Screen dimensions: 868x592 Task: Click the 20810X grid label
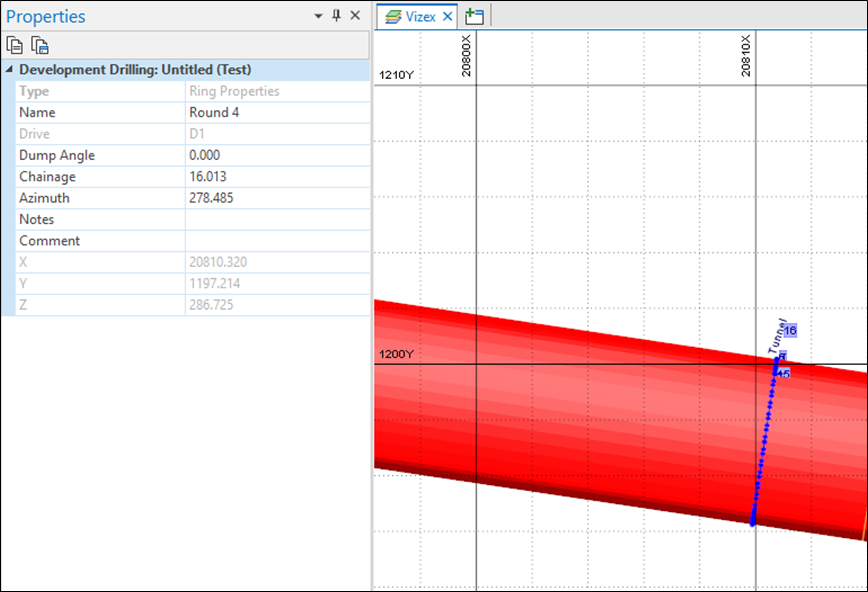(x=746, y=55)
